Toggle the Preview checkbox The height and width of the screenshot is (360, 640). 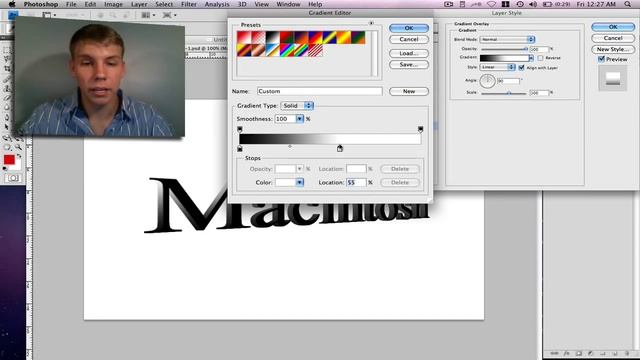(x=601, y=59)
